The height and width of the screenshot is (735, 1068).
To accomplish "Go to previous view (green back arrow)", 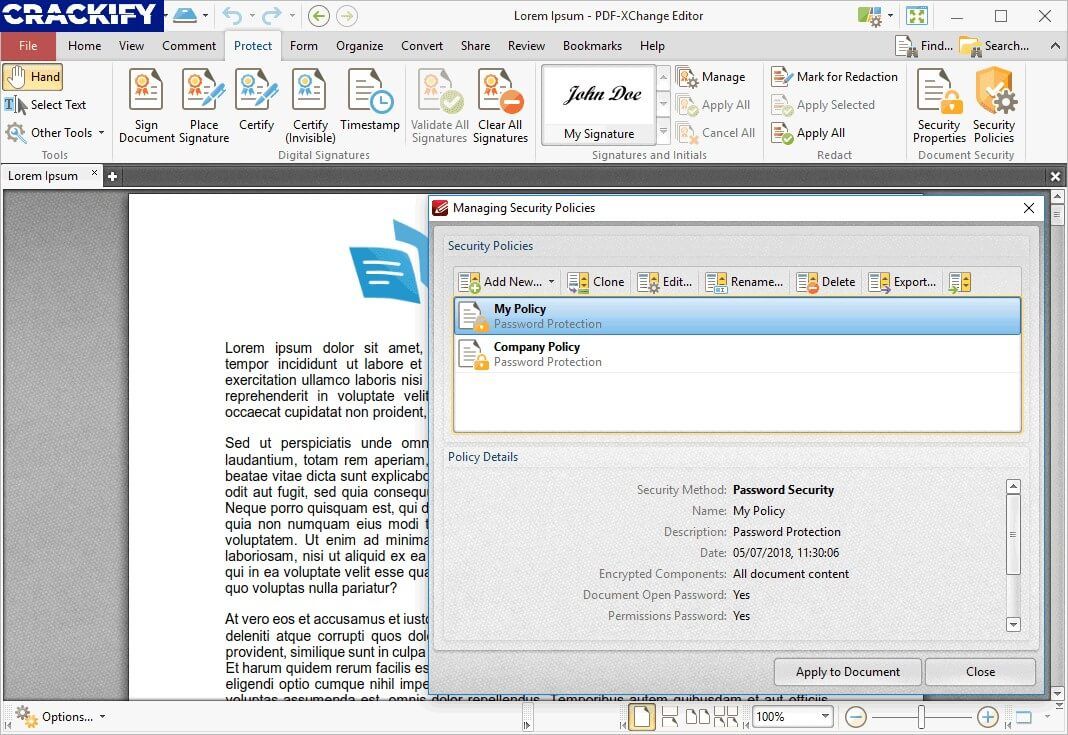I will point(319,15).
